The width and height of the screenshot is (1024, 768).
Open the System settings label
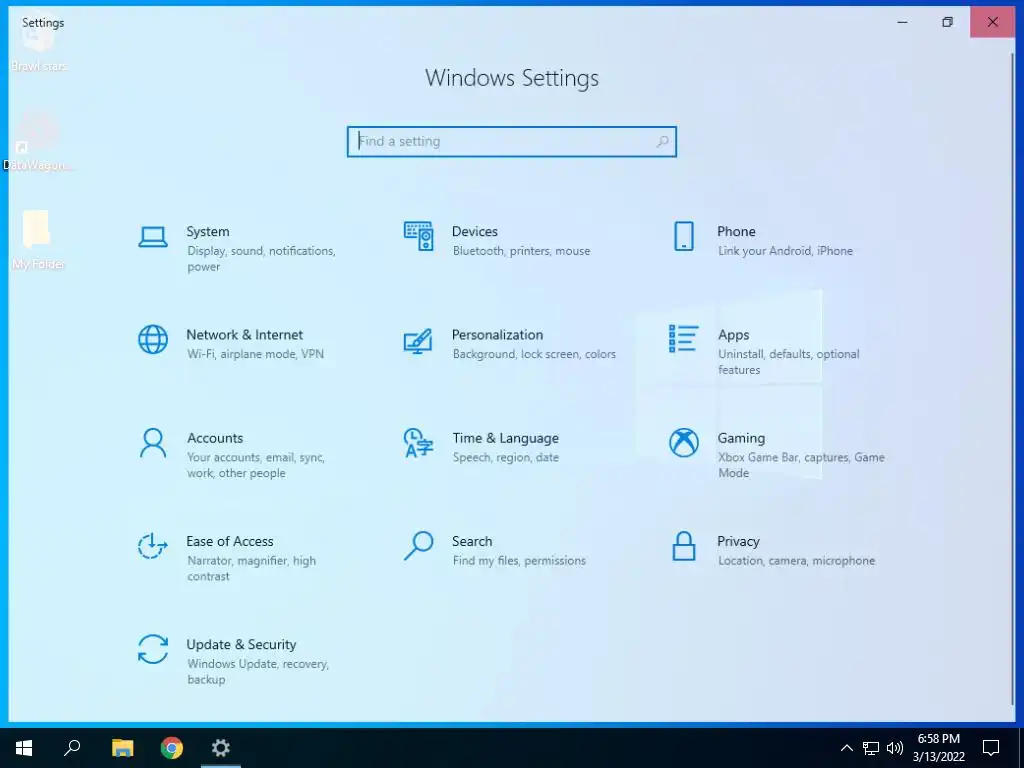coord(208,231)
